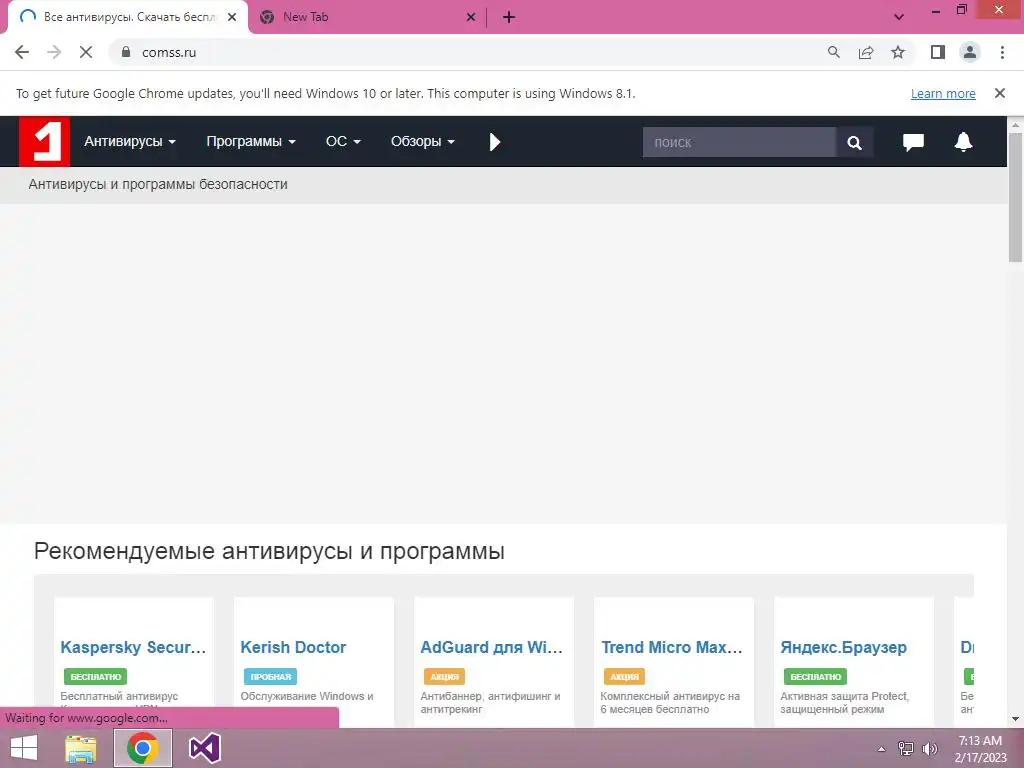
Task: Share this page icon in address bar
Action: [866, 52]
